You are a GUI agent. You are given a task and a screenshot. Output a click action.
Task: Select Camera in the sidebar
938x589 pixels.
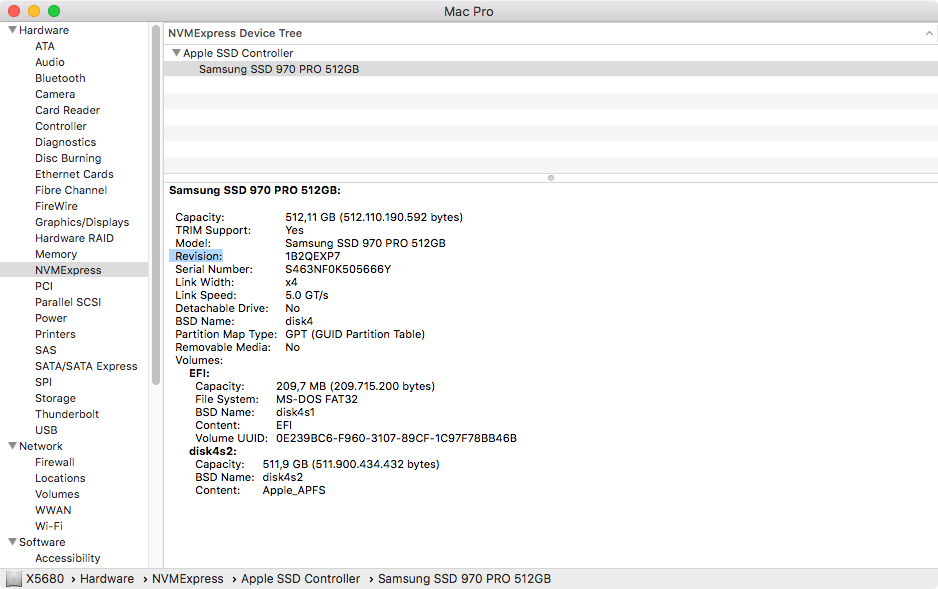pos(55,94)
